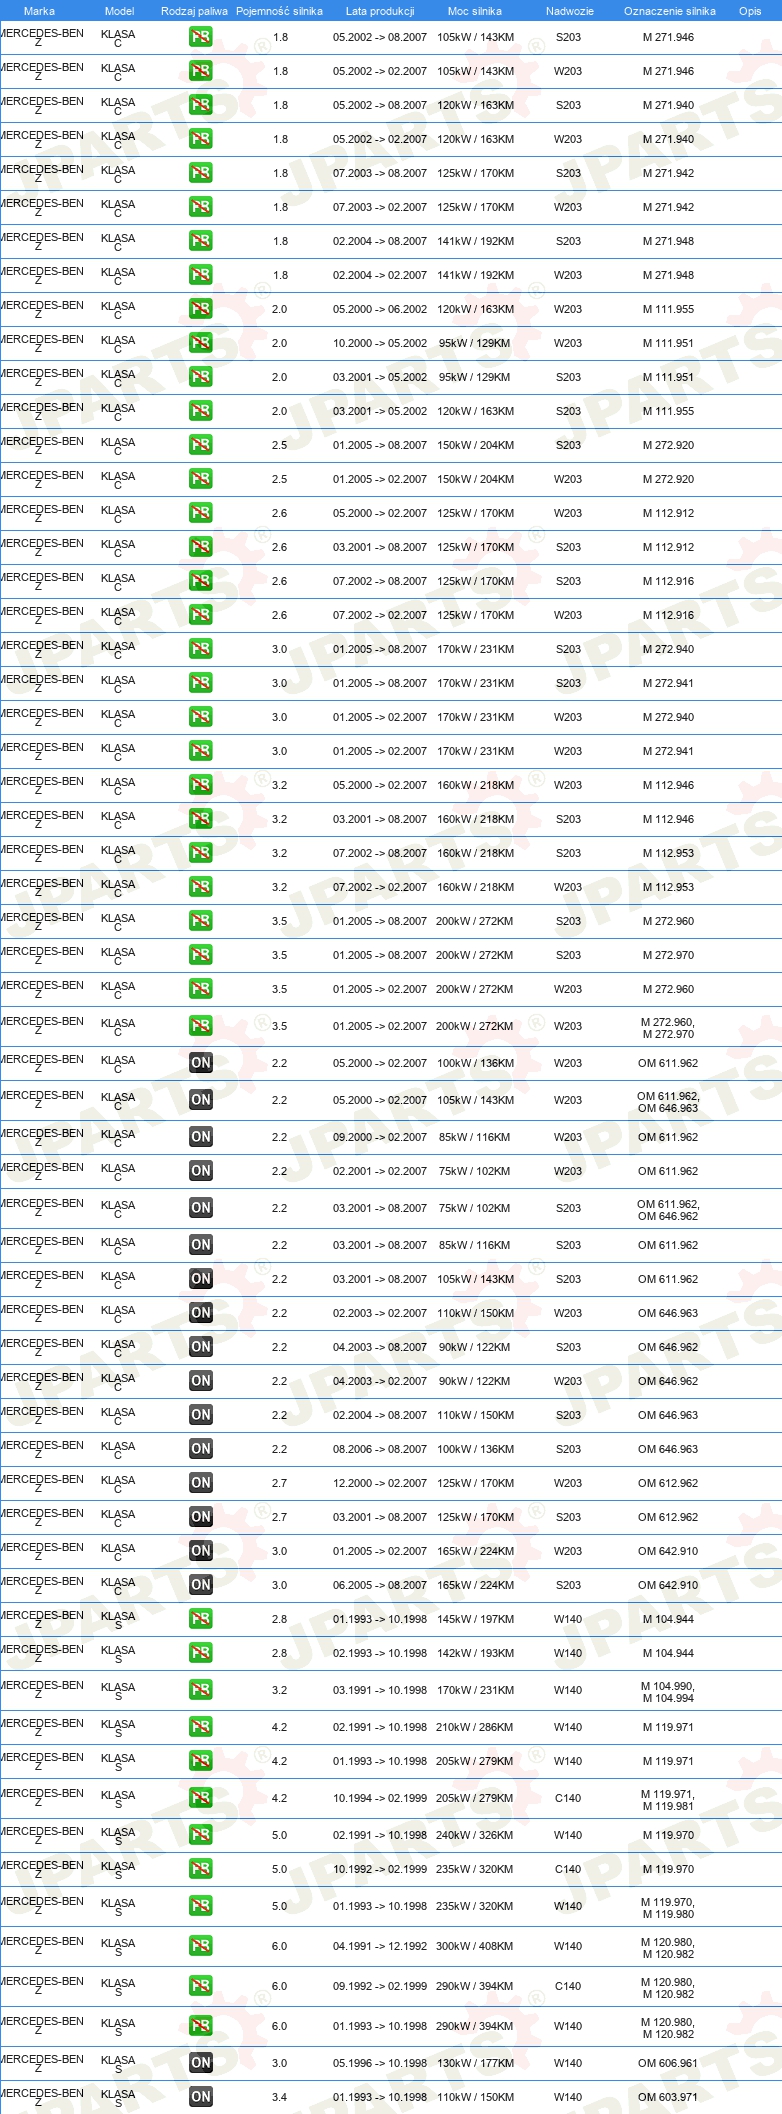Click the '08.2006 -> 08.2007' production dates
This screenshot has width=782, height=2114.
(x=380, y=1449)
